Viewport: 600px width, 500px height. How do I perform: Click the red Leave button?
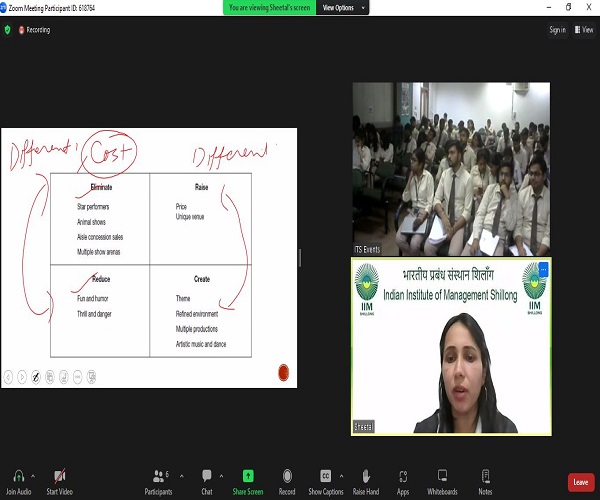click(581, 482)
